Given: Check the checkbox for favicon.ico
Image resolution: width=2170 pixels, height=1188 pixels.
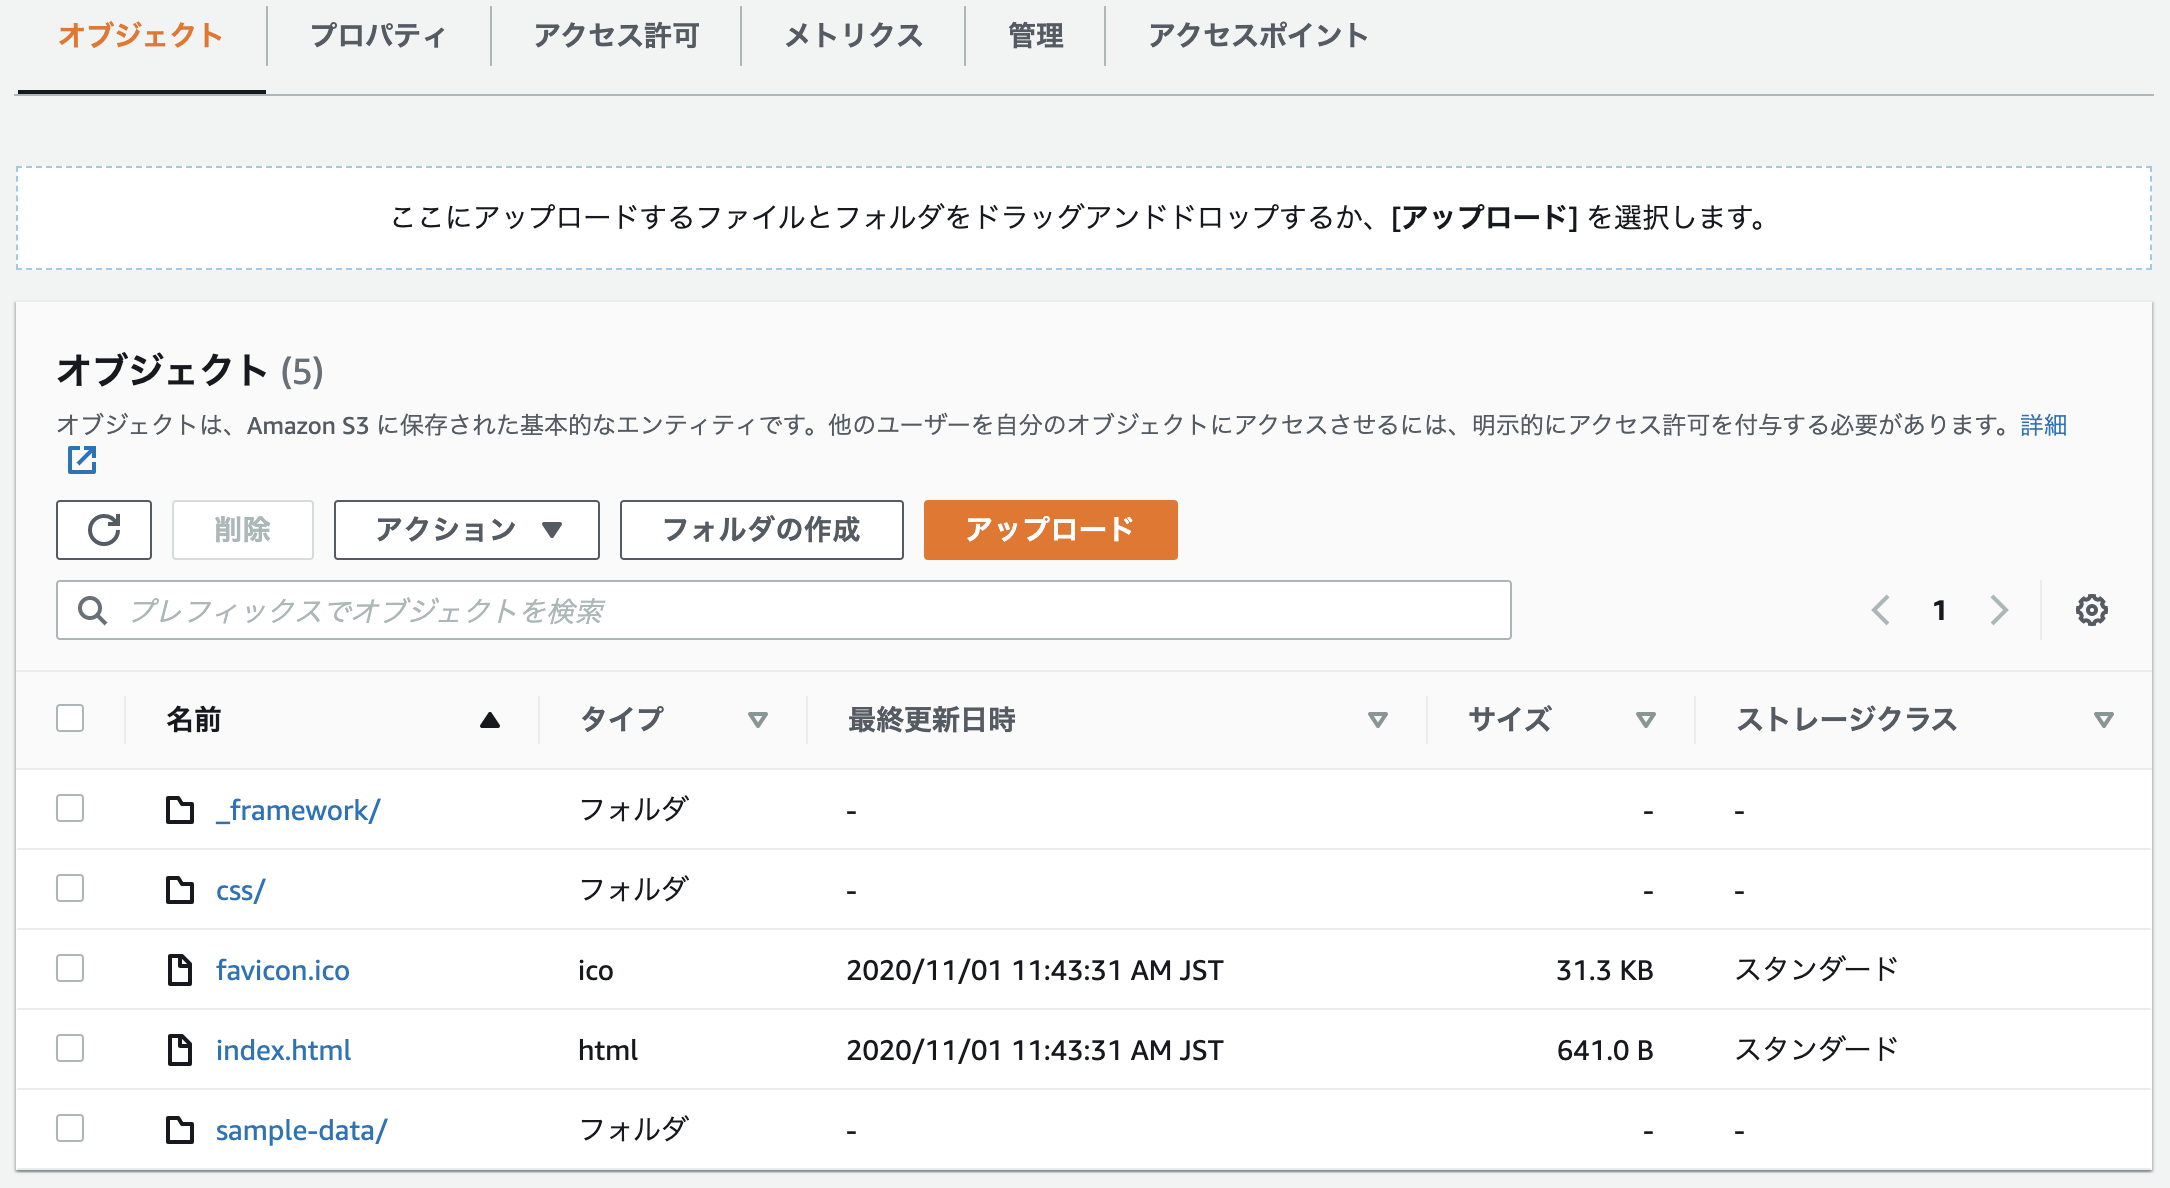Looking at the screenshot, I should pyautogui.click(x=70, y=969).
